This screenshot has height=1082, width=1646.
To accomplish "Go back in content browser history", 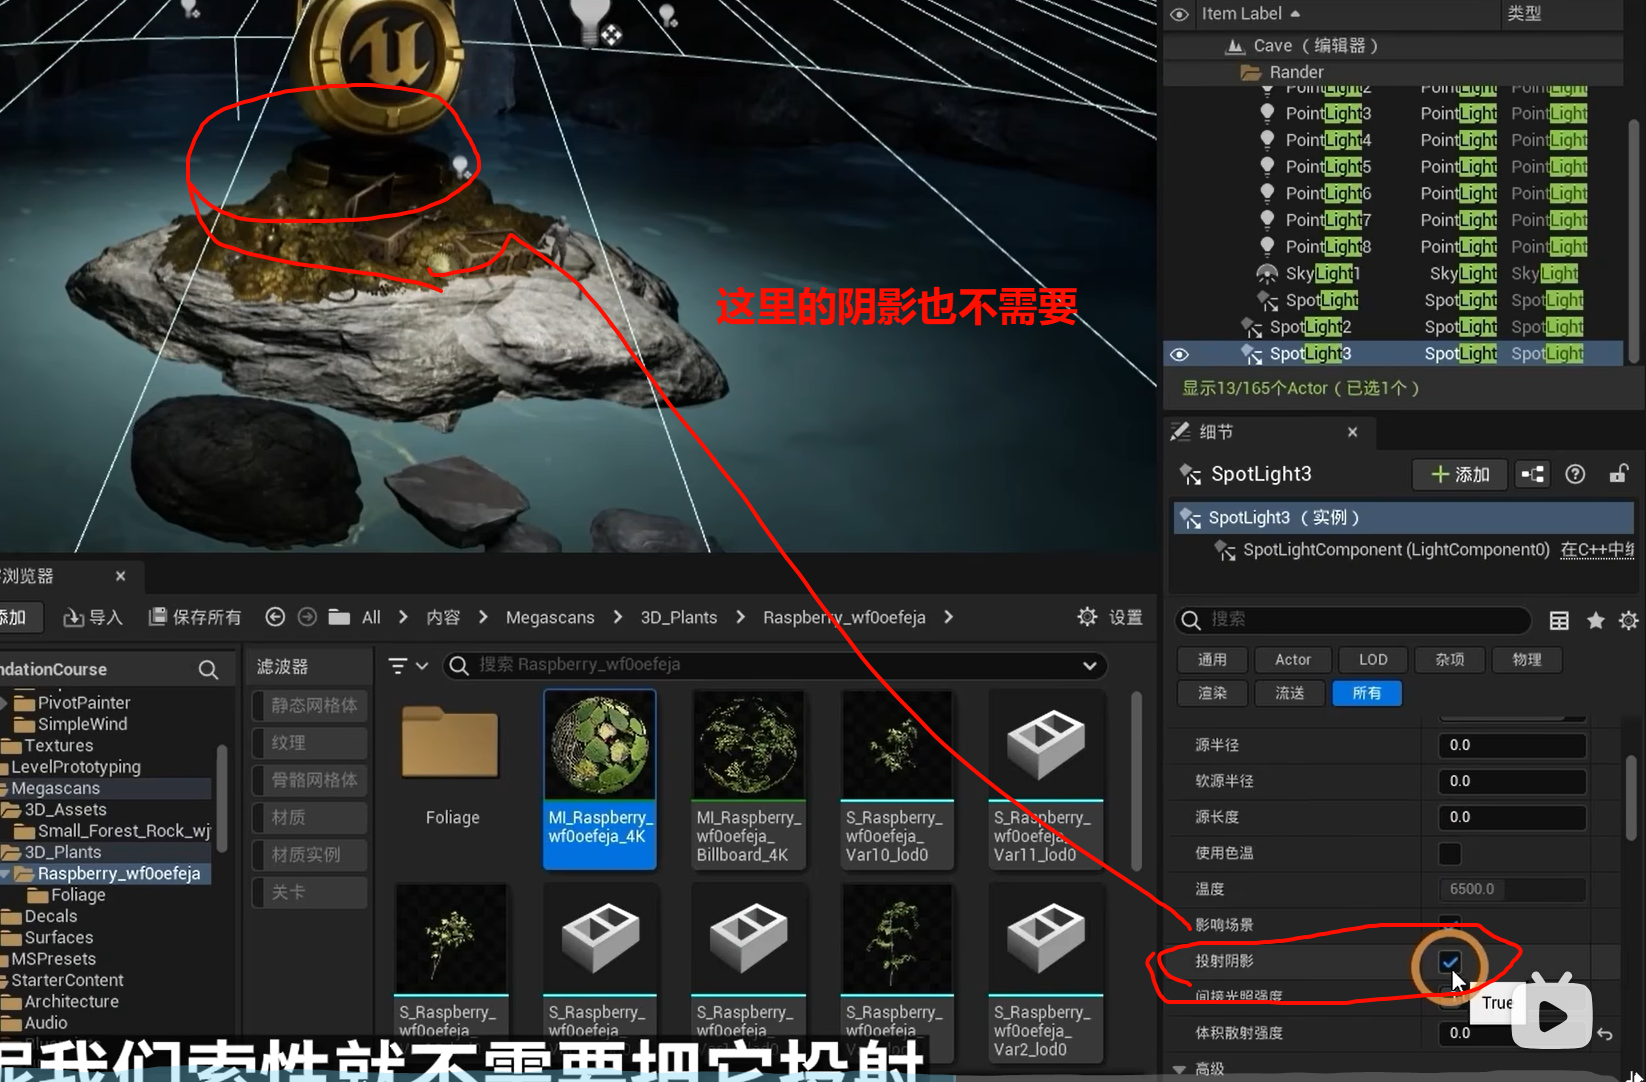I will click(x=275, y=617).
